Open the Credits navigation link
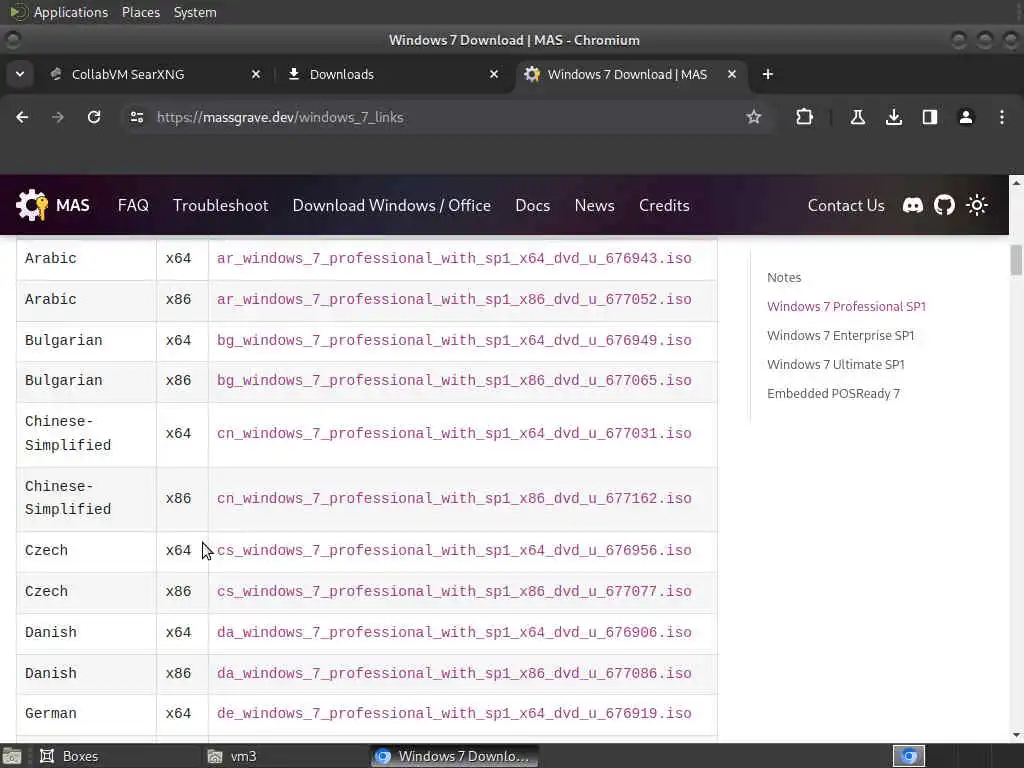Image resolution: width=1024 pixels, height=768 pixels. pyautogui.click(x=664, y=206)
